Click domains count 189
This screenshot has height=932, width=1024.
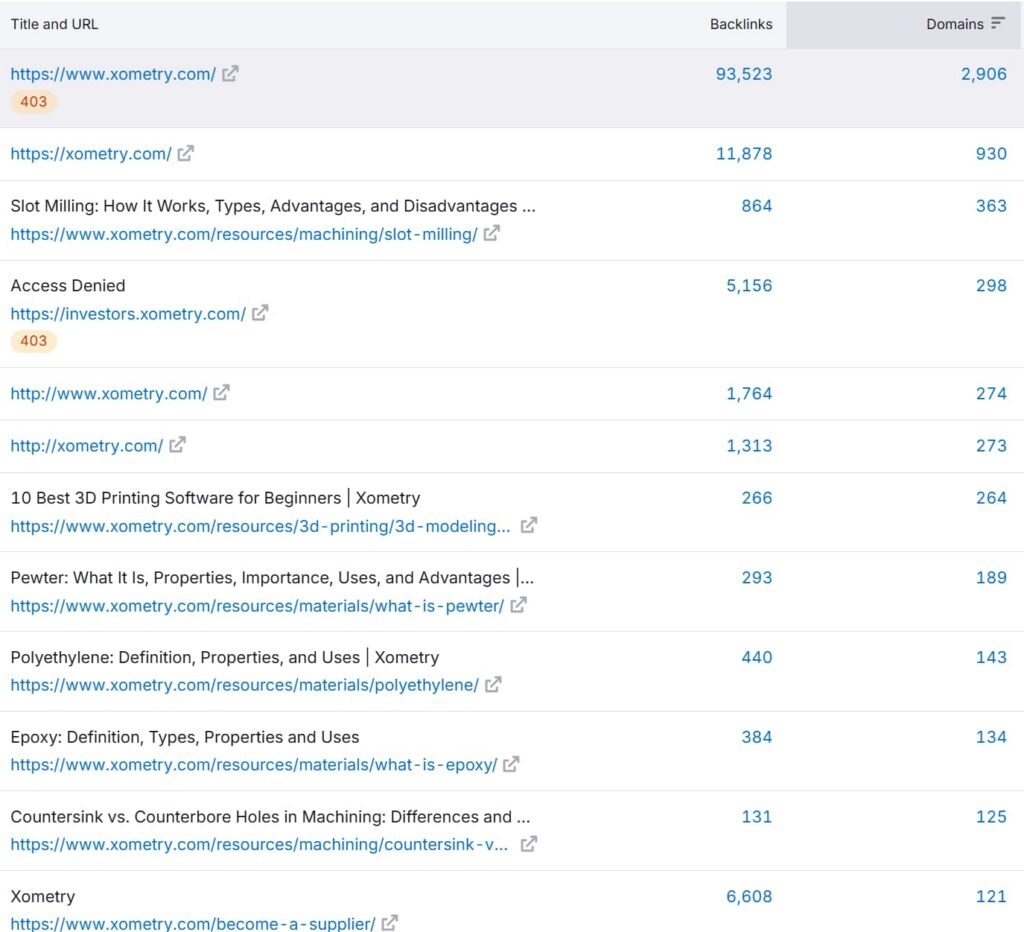click(991, 577)
